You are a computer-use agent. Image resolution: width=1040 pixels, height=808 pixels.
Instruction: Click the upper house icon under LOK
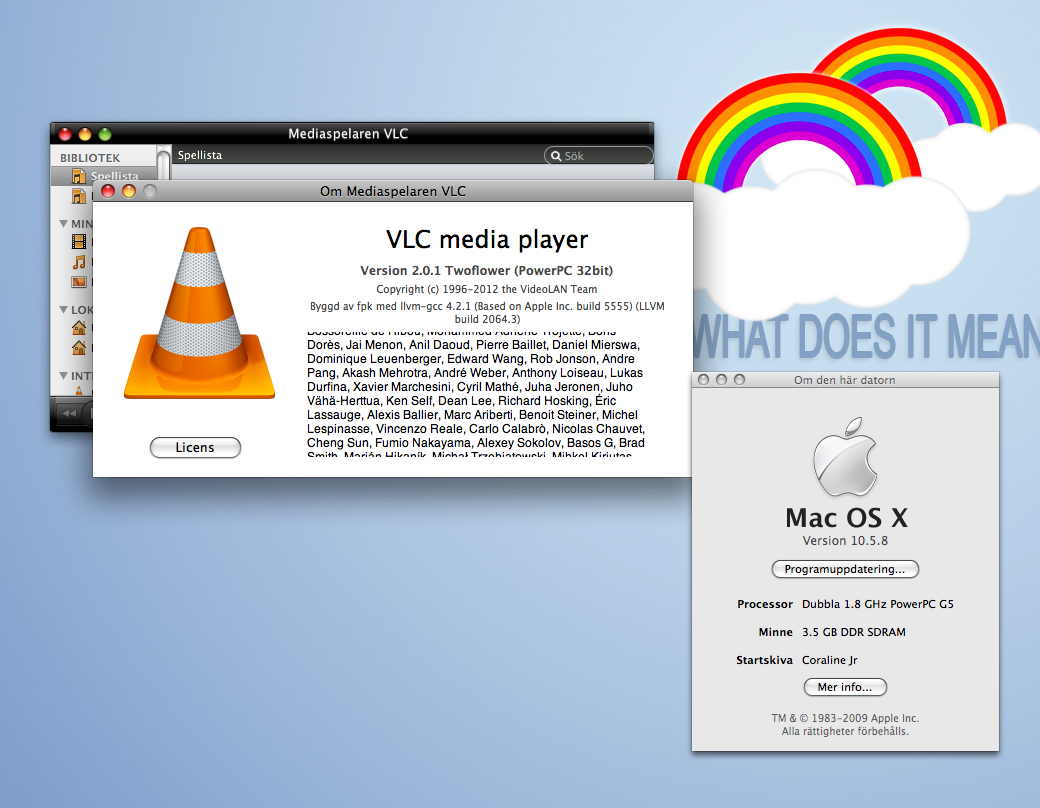coord(79,327)
